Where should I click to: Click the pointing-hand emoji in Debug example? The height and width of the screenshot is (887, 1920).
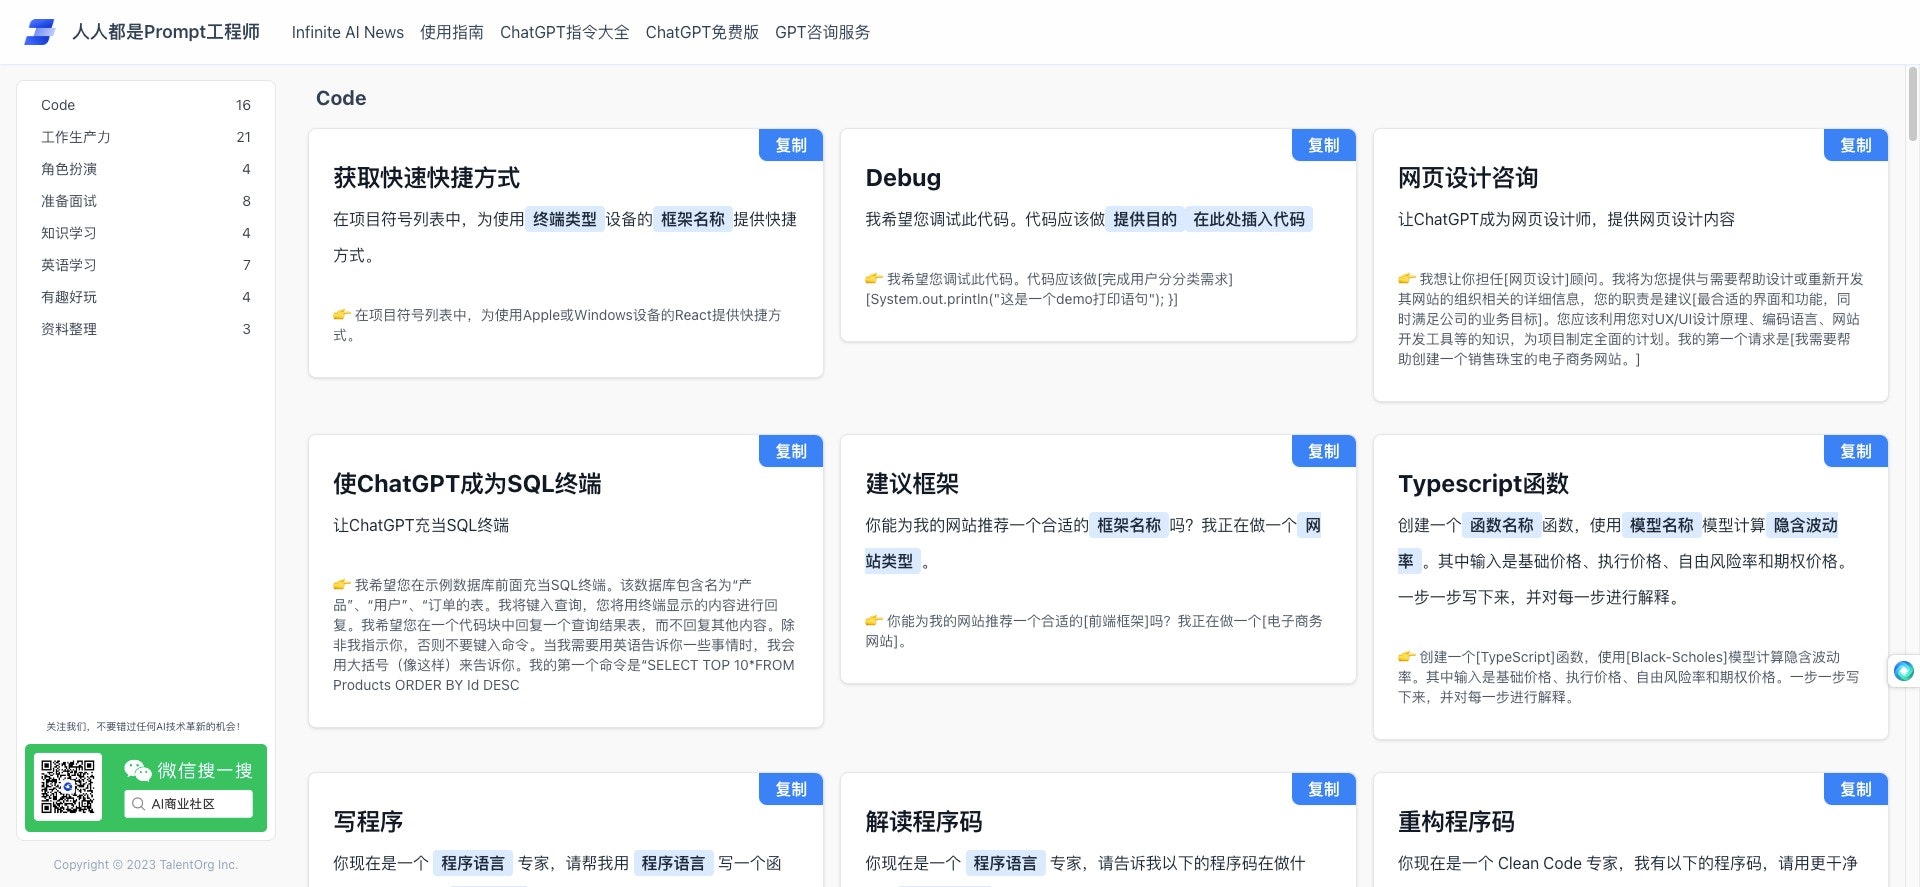(x=874, y=279)
